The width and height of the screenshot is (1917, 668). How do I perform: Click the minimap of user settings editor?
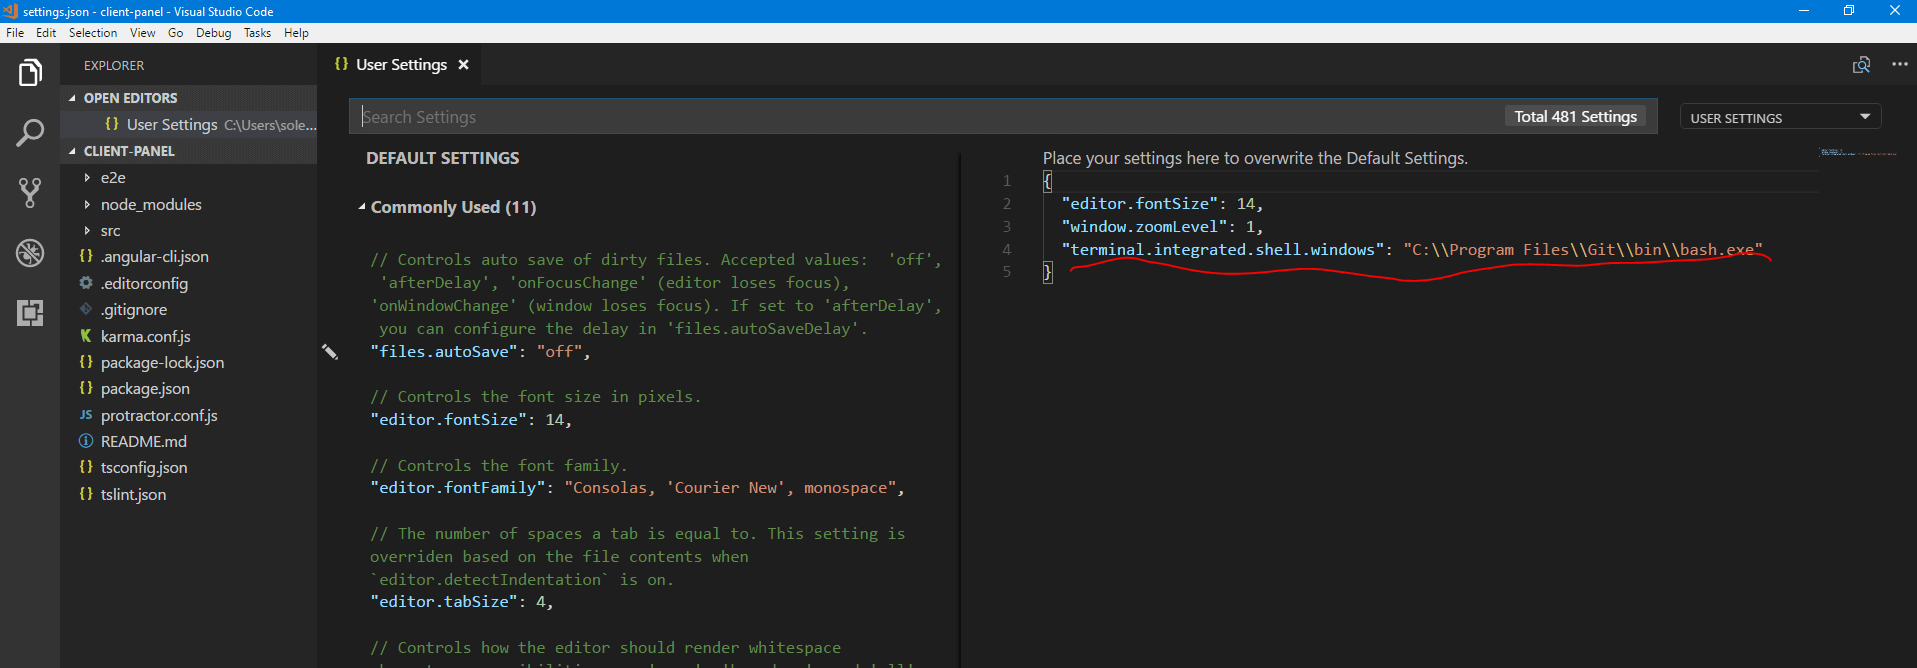pos(1858,153)
